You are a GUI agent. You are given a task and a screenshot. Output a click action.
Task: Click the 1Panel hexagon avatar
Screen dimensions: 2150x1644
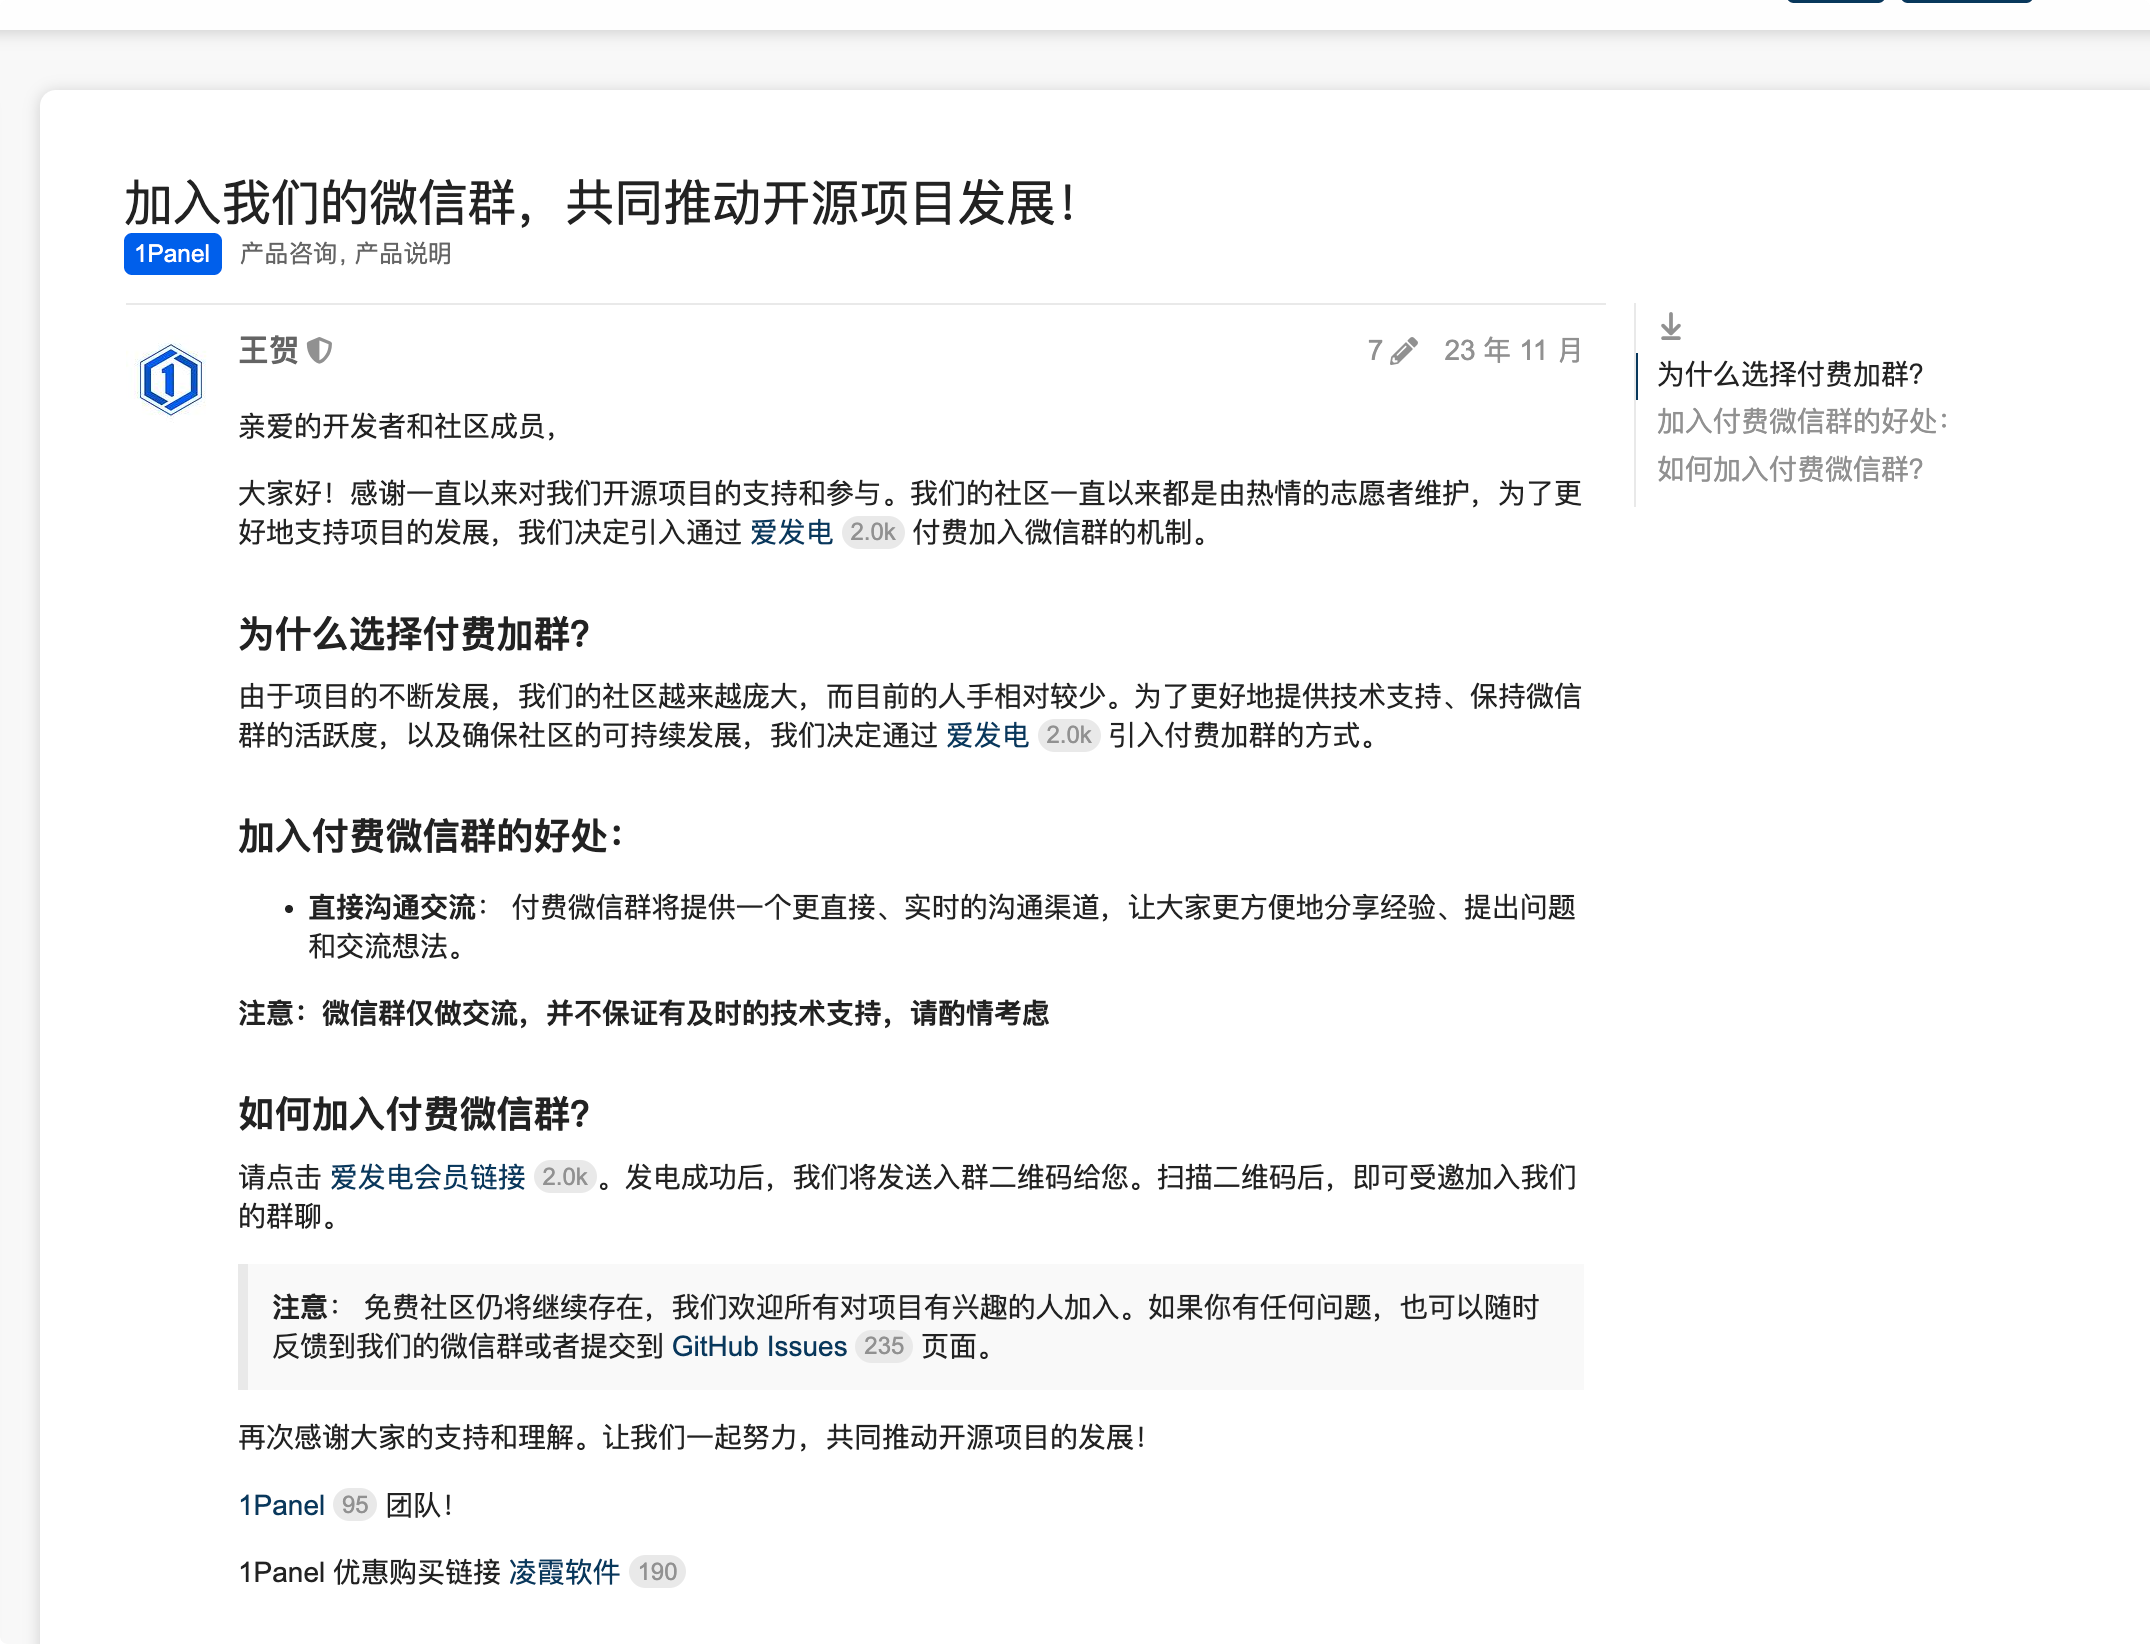[171, 380]
